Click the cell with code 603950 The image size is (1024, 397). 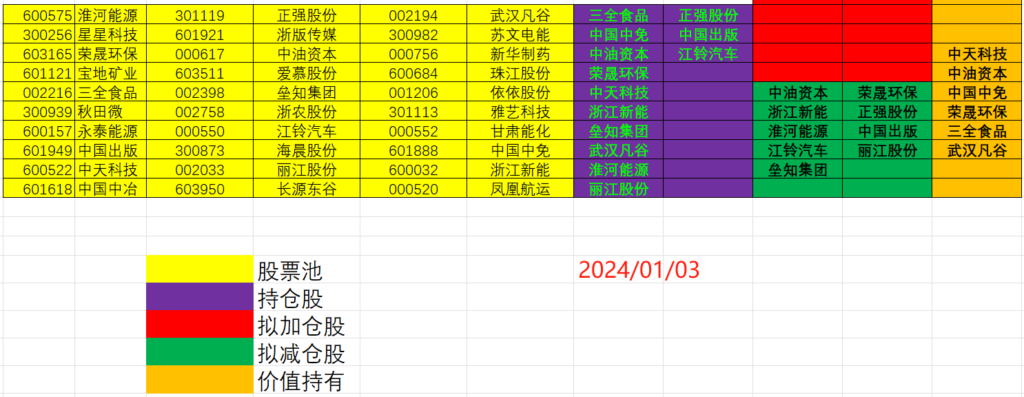coord(200,189)
